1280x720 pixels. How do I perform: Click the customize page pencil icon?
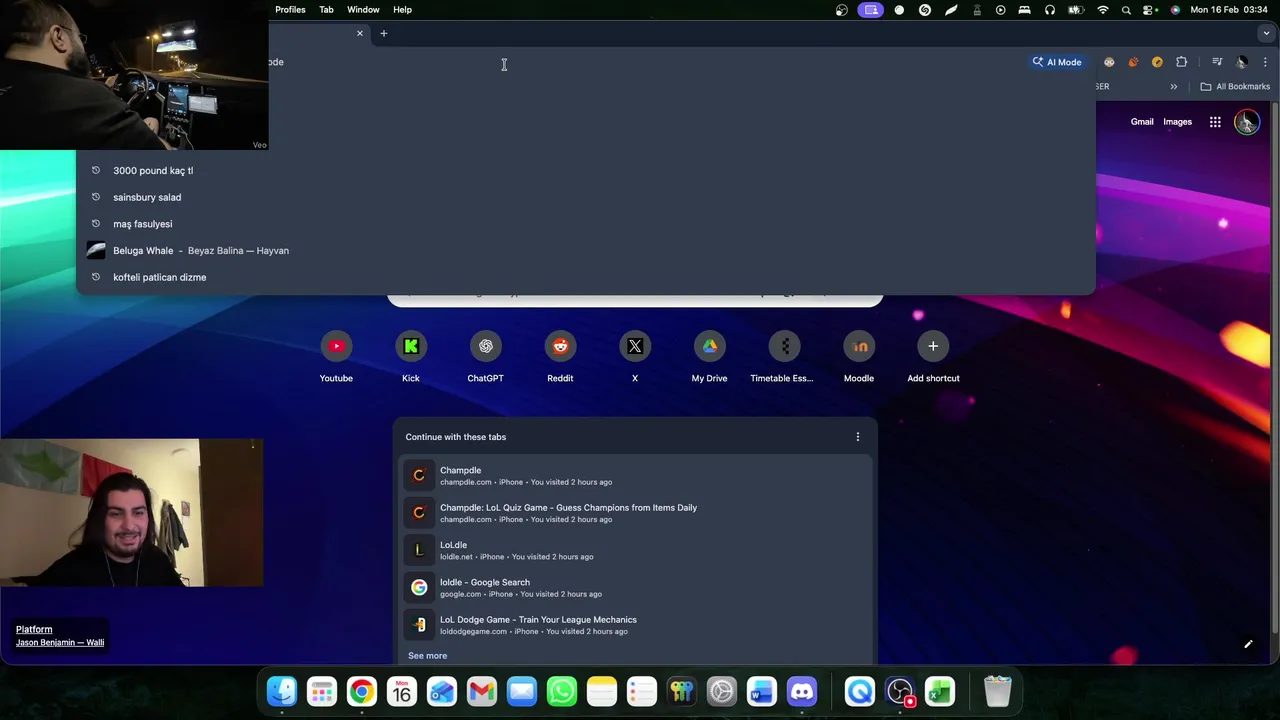1248,644
